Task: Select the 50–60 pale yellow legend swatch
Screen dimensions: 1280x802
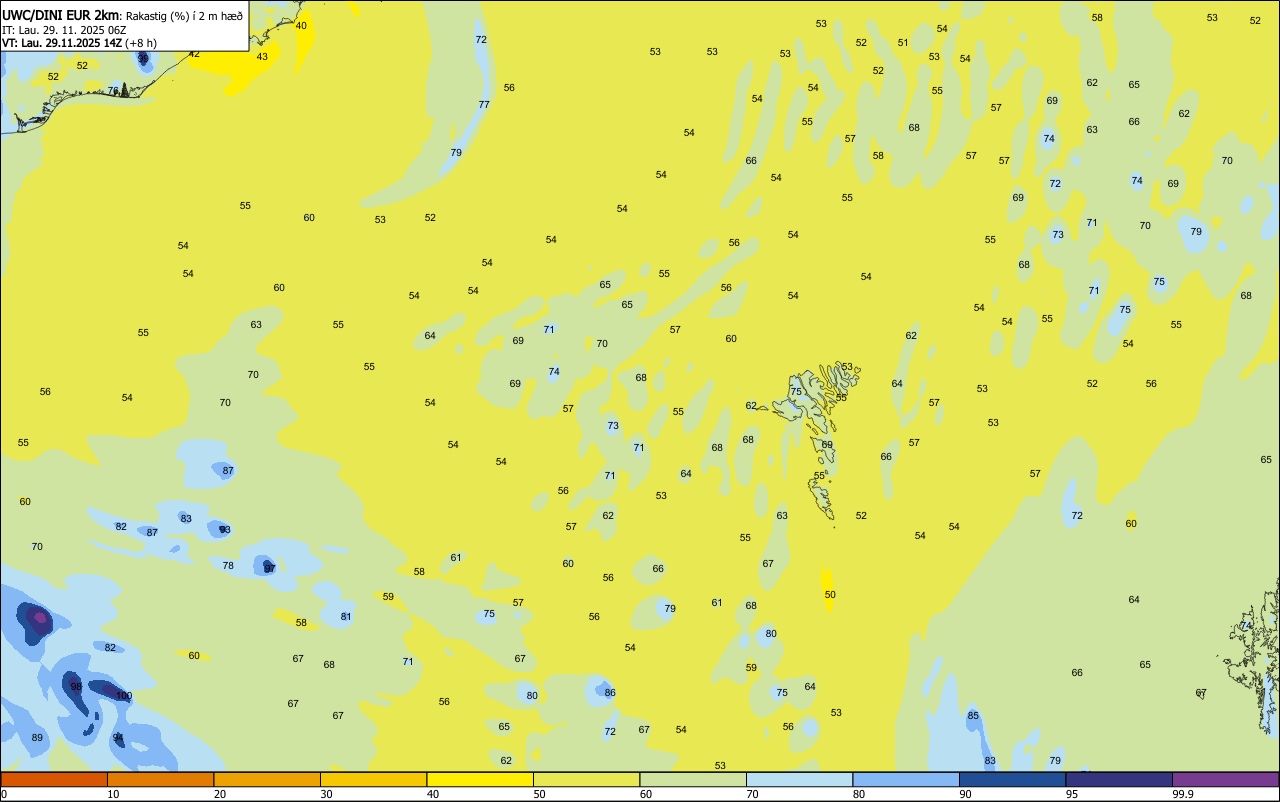Action: tap(586, 779)
